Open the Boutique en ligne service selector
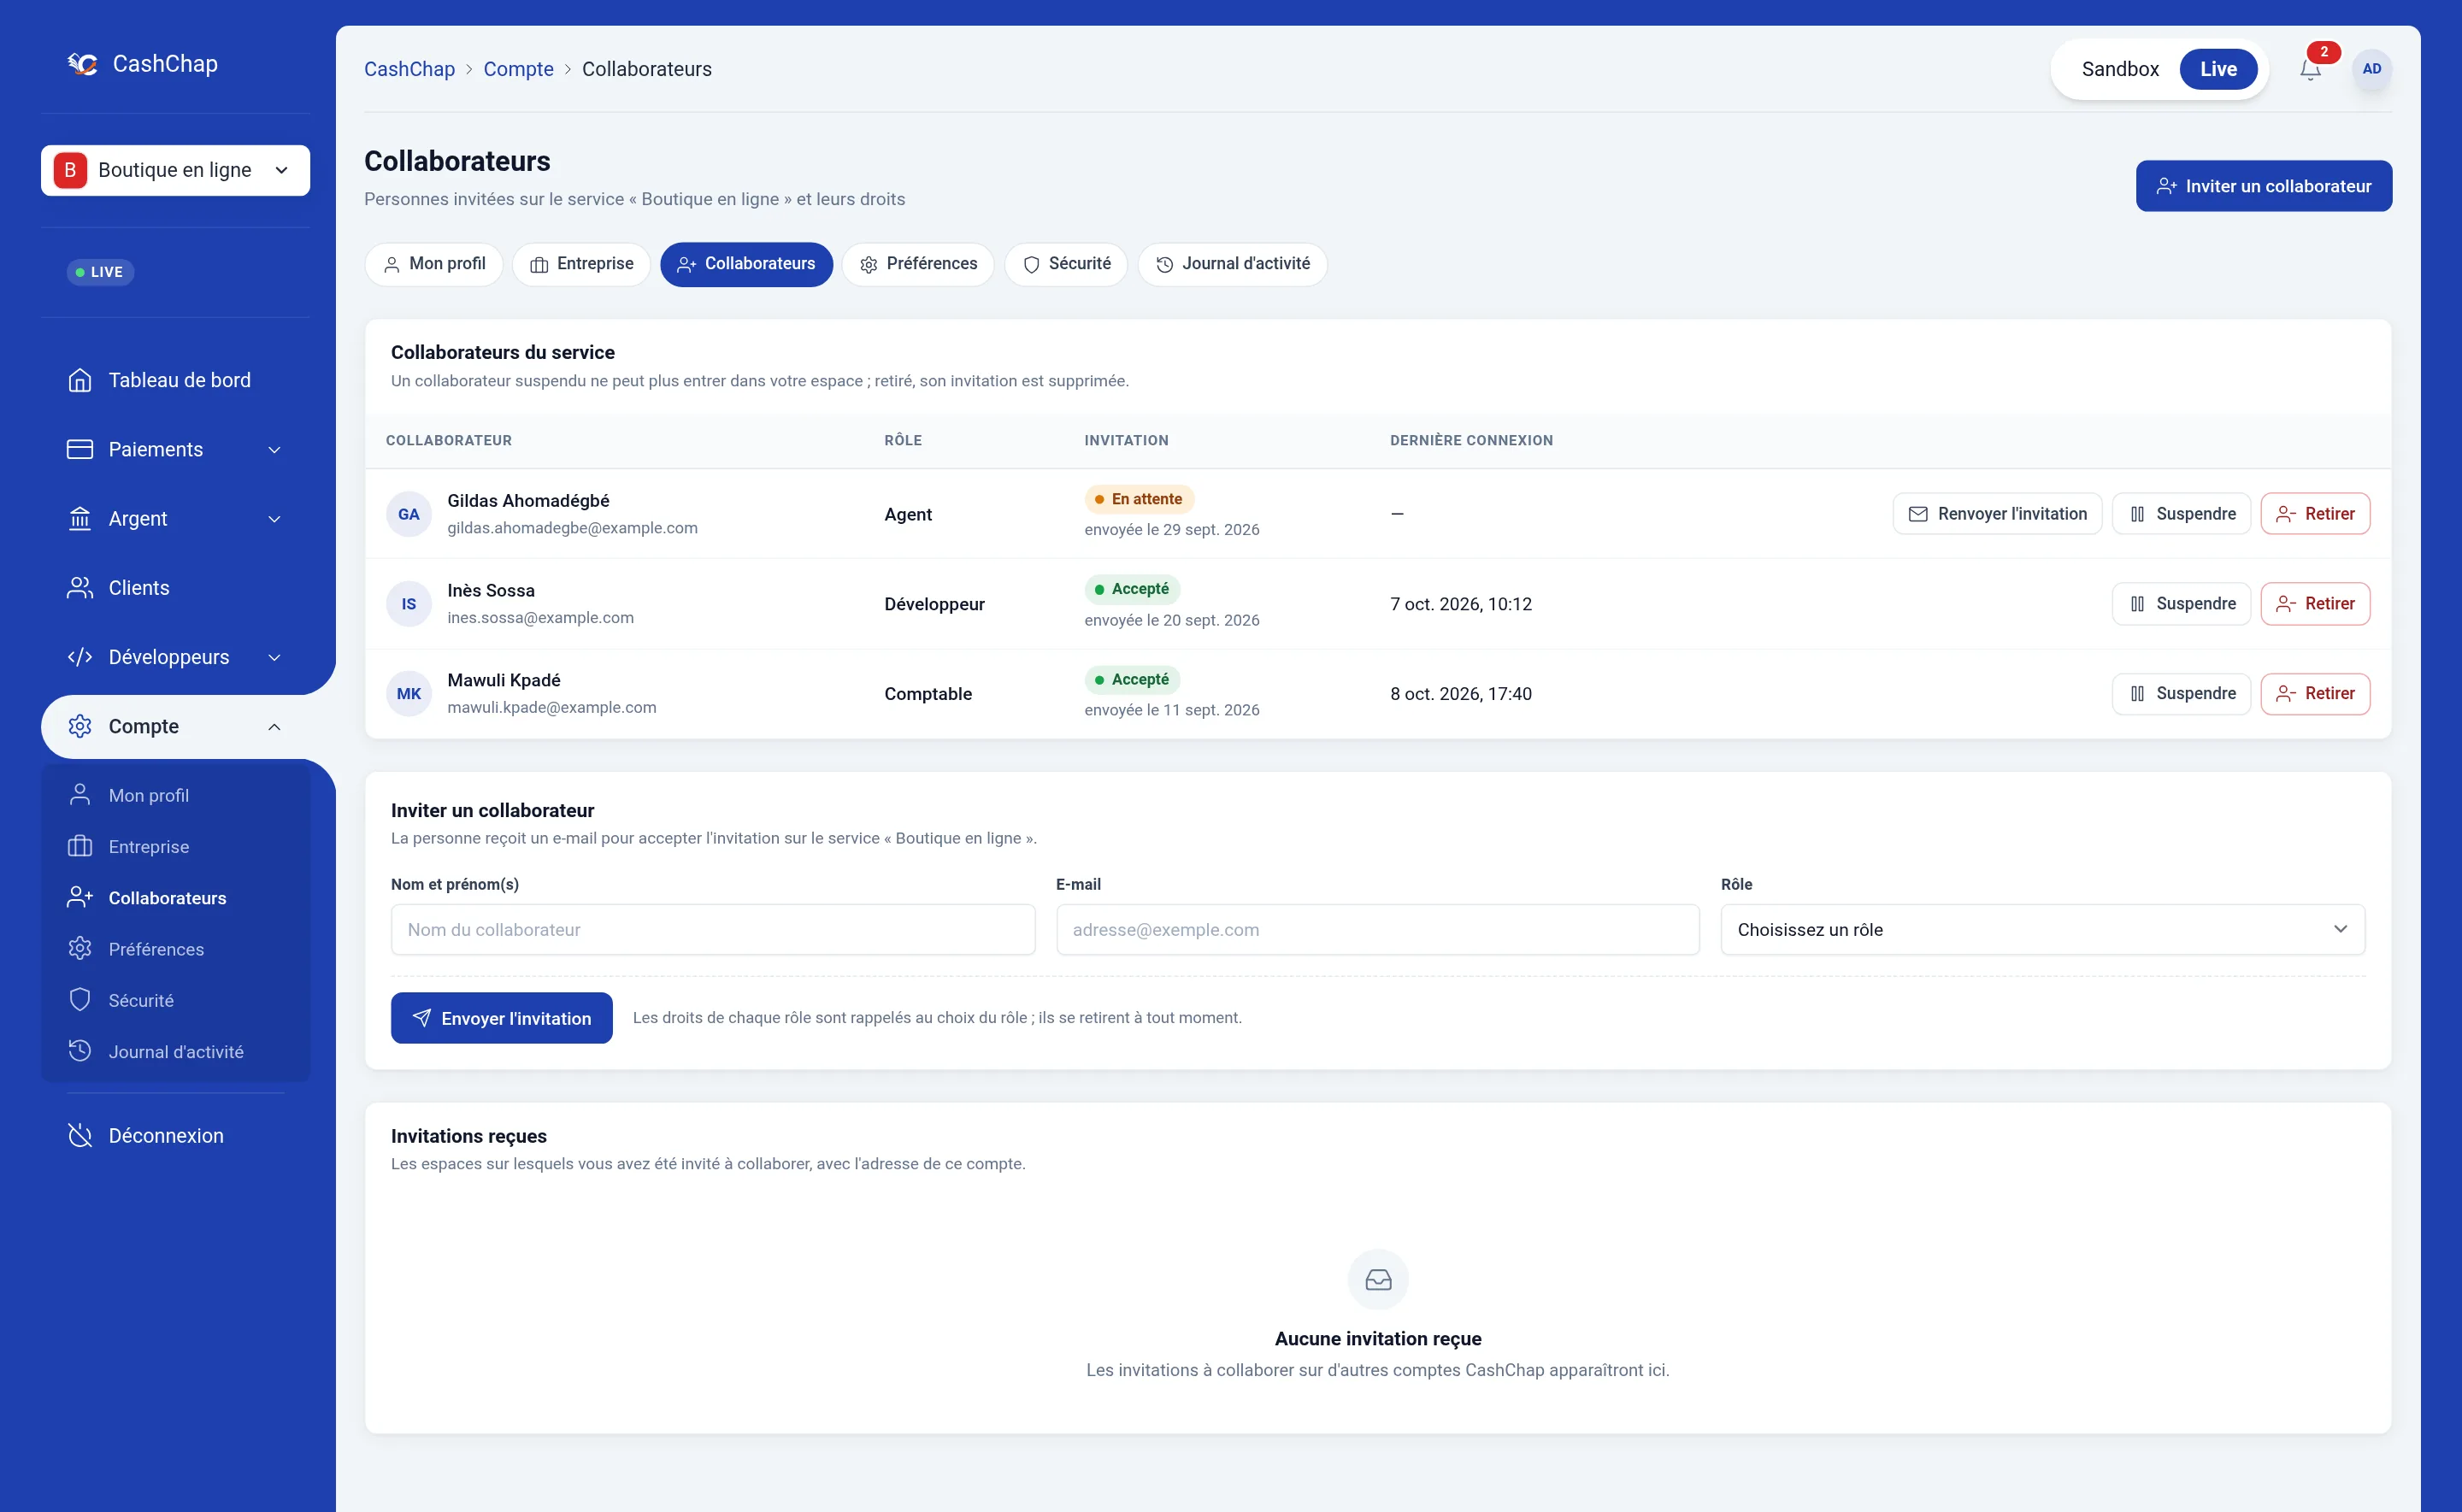2462x1512 pixels. [x=175, y=170]
